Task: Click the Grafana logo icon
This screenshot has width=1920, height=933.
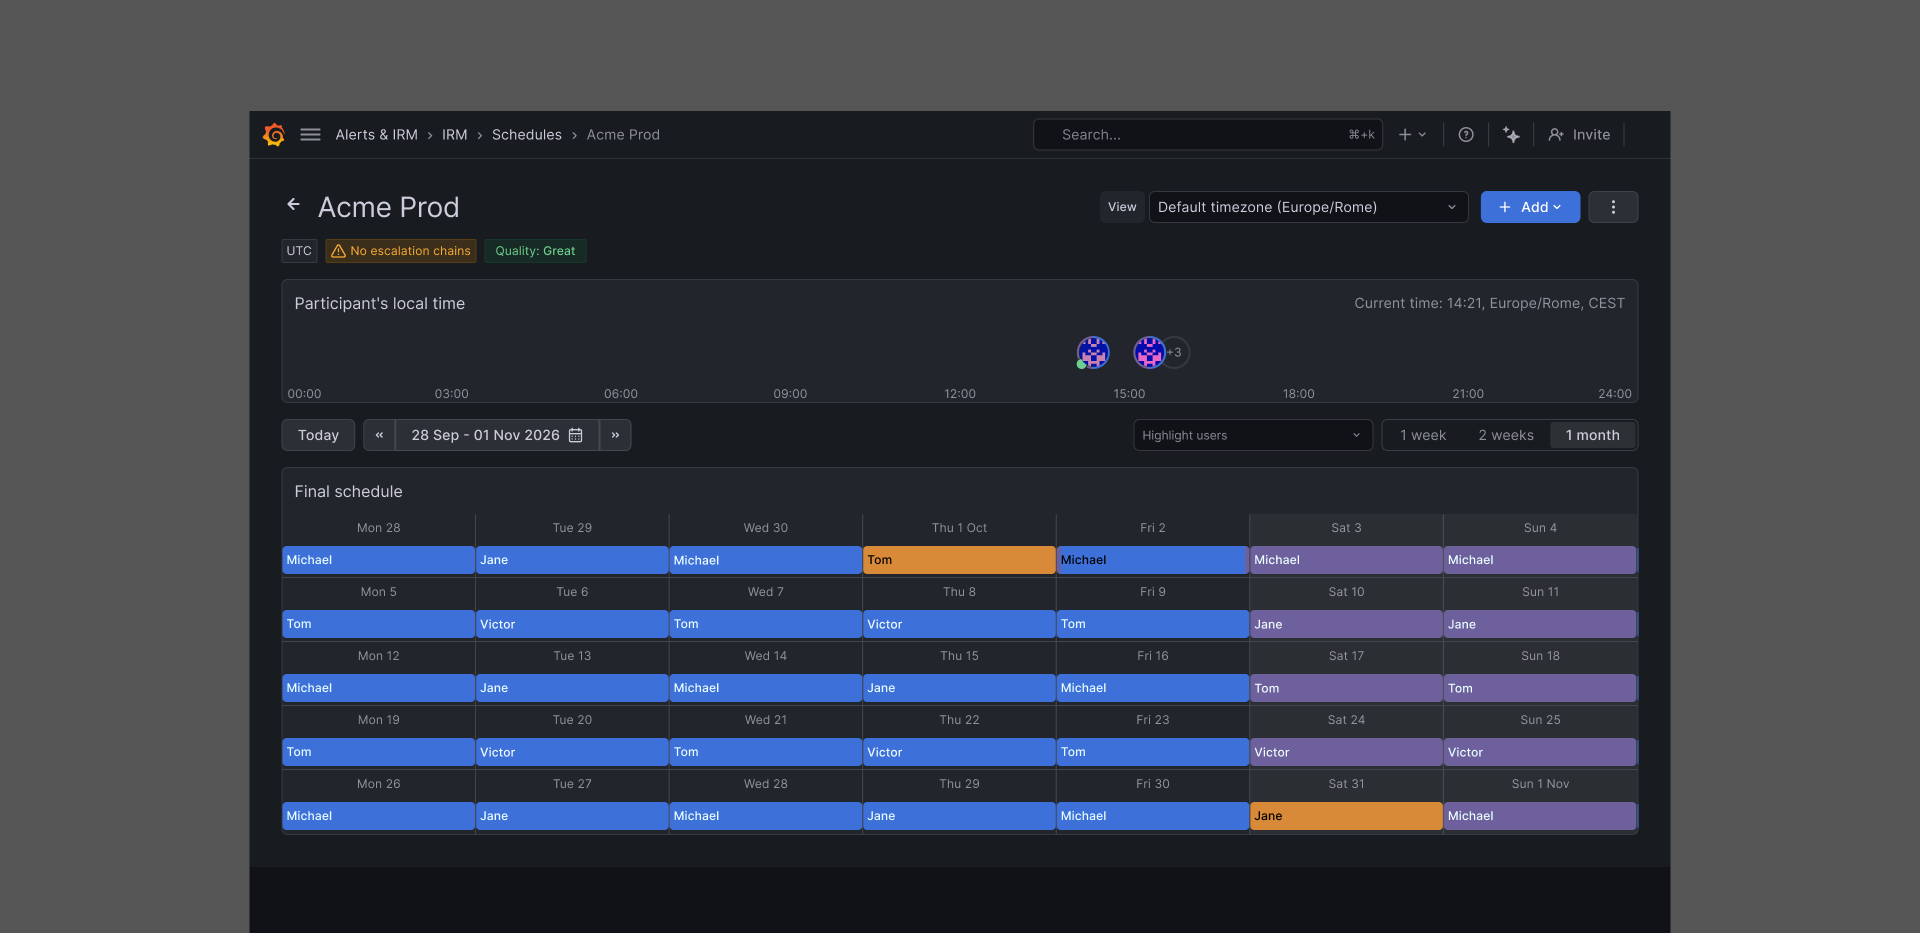Action: [x=274, y=135]
